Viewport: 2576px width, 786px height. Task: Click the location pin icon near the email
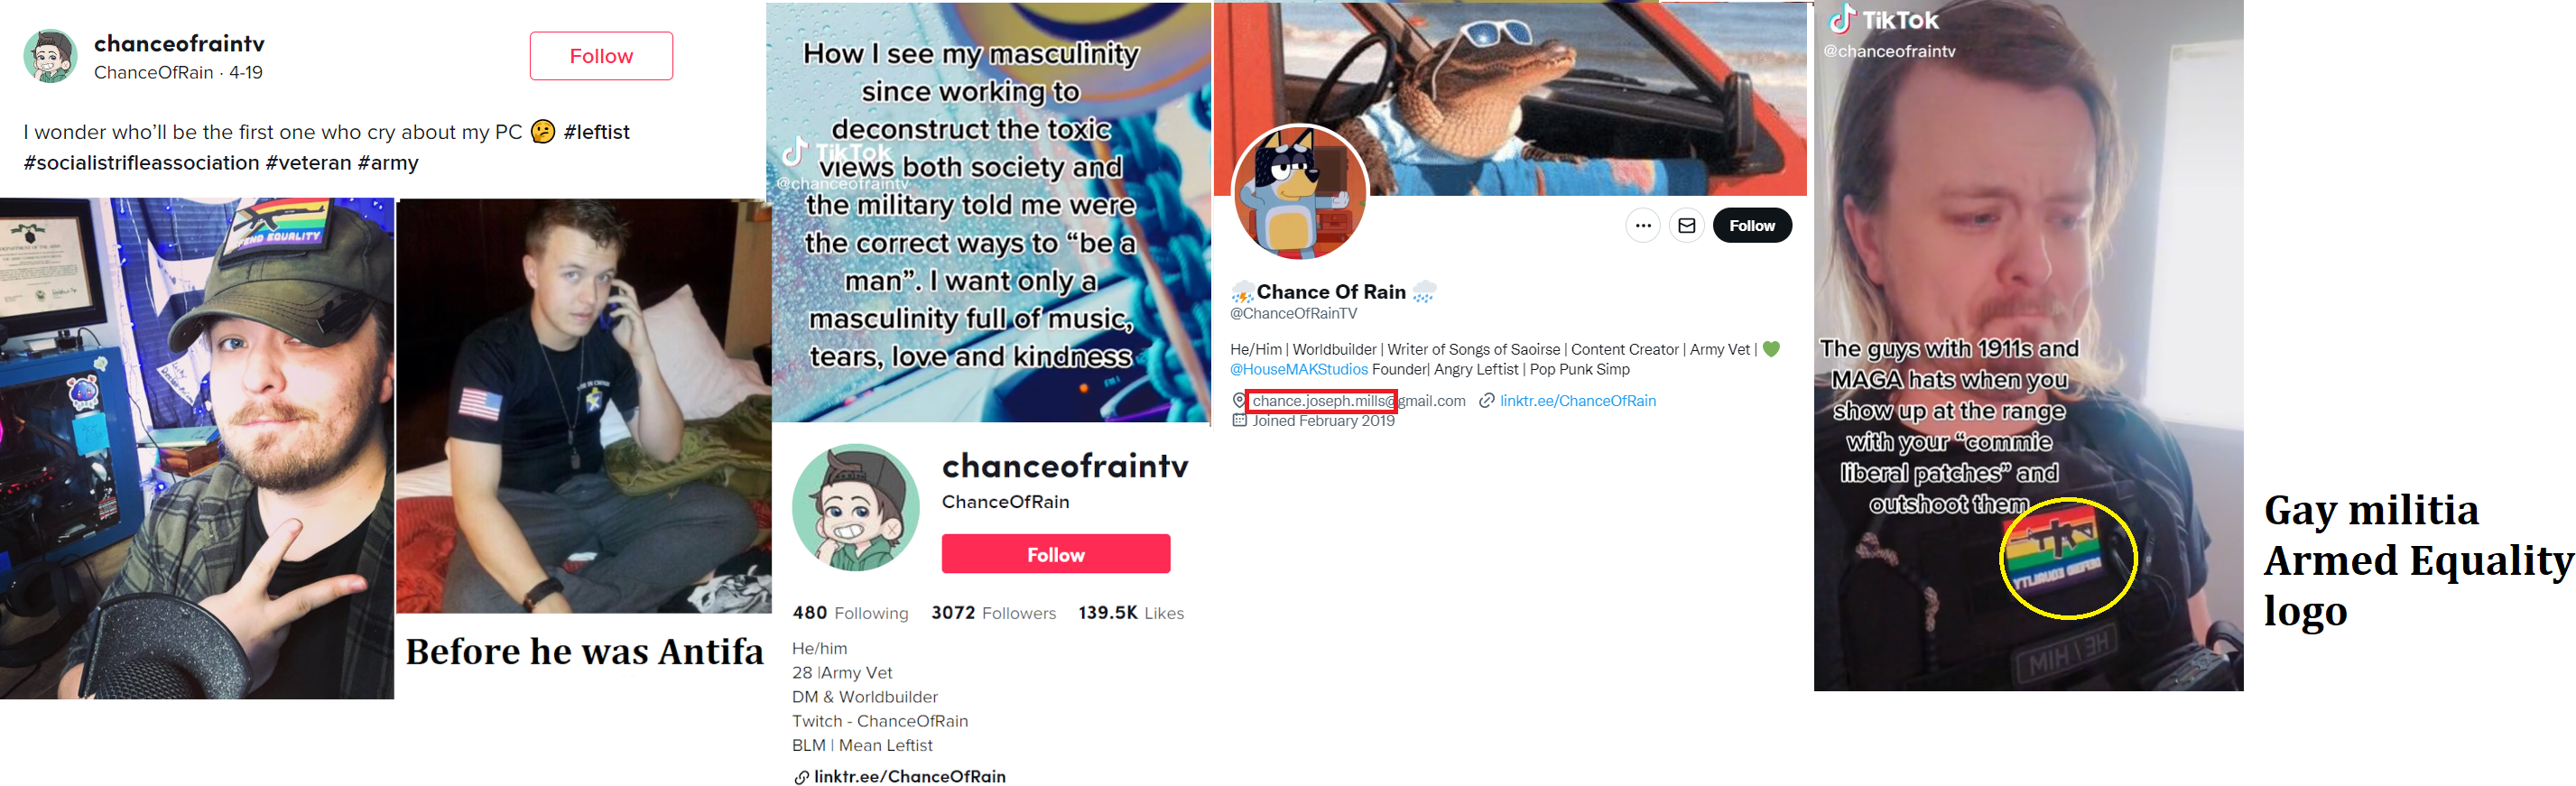pyautogui.click(x=1239, y=401)
